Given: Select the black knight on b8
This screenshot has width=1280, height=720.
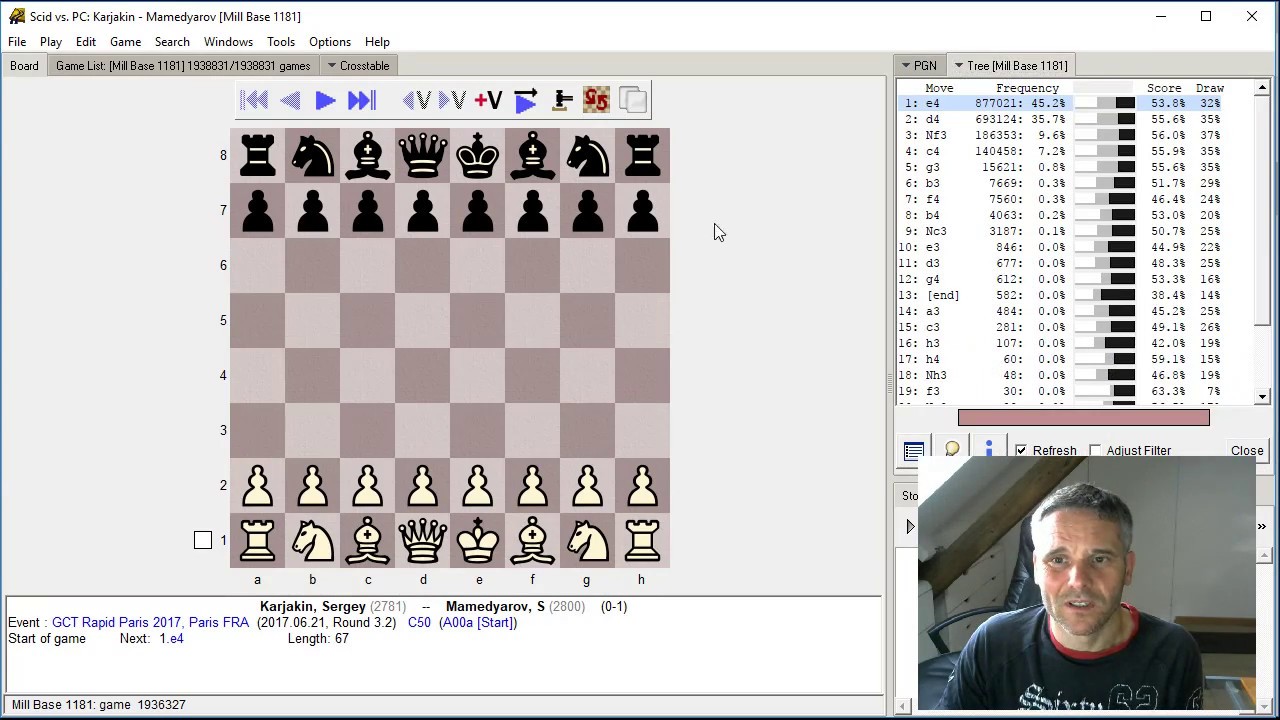Looking at the screenshot, I should click(x=313, y=156).
